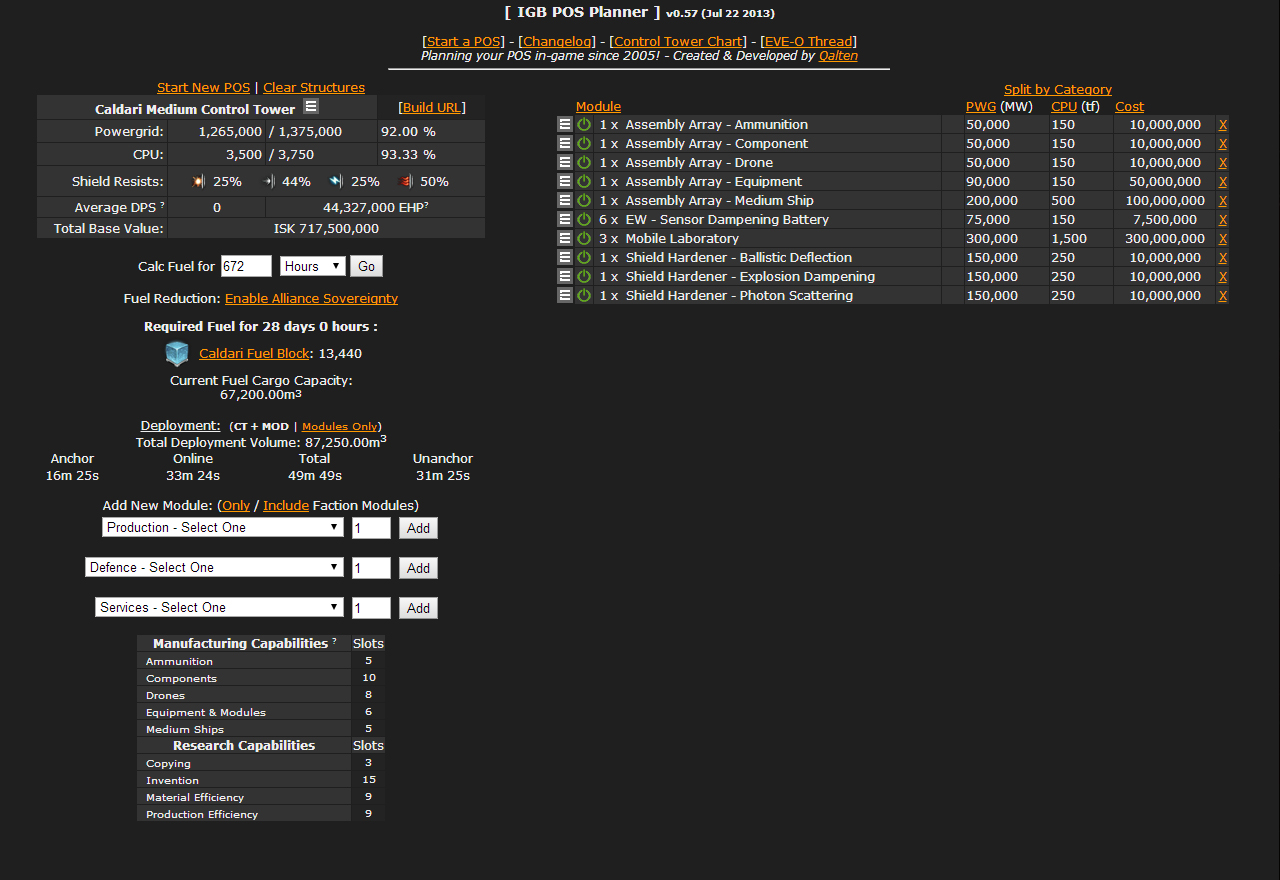Sort the table by PWG column
This screenshot has width=1280, height=880.
tap(981, 107)
